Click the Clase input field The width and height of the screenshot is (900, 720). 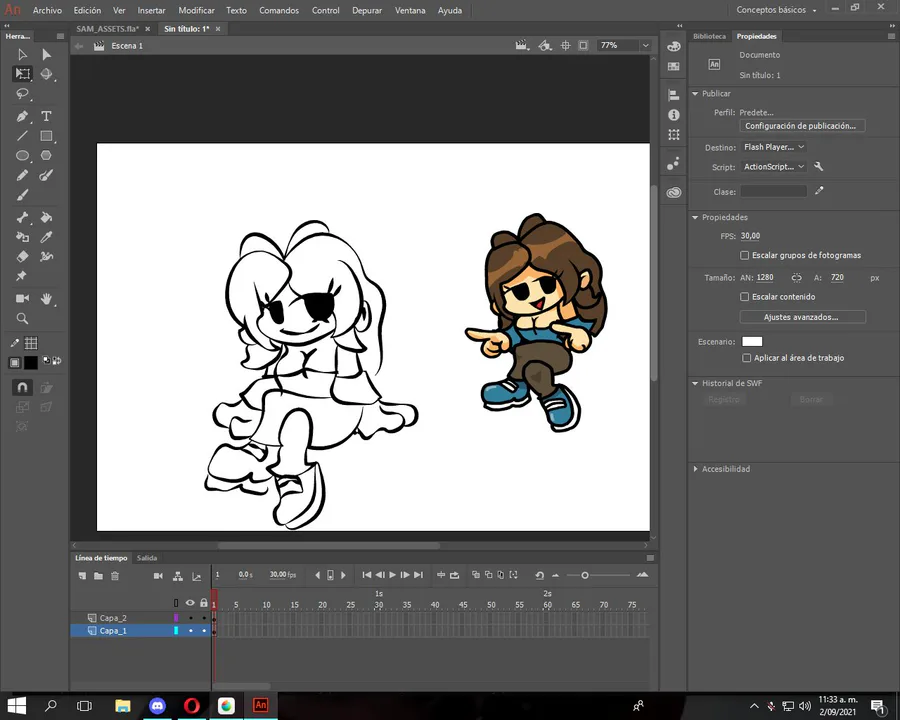[773, 191]
